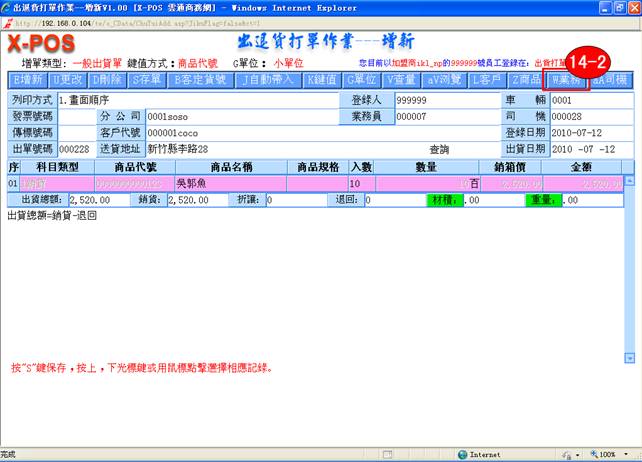Click the W業務 salesperson button
The image size is (642, 462).
click(567, 79)
